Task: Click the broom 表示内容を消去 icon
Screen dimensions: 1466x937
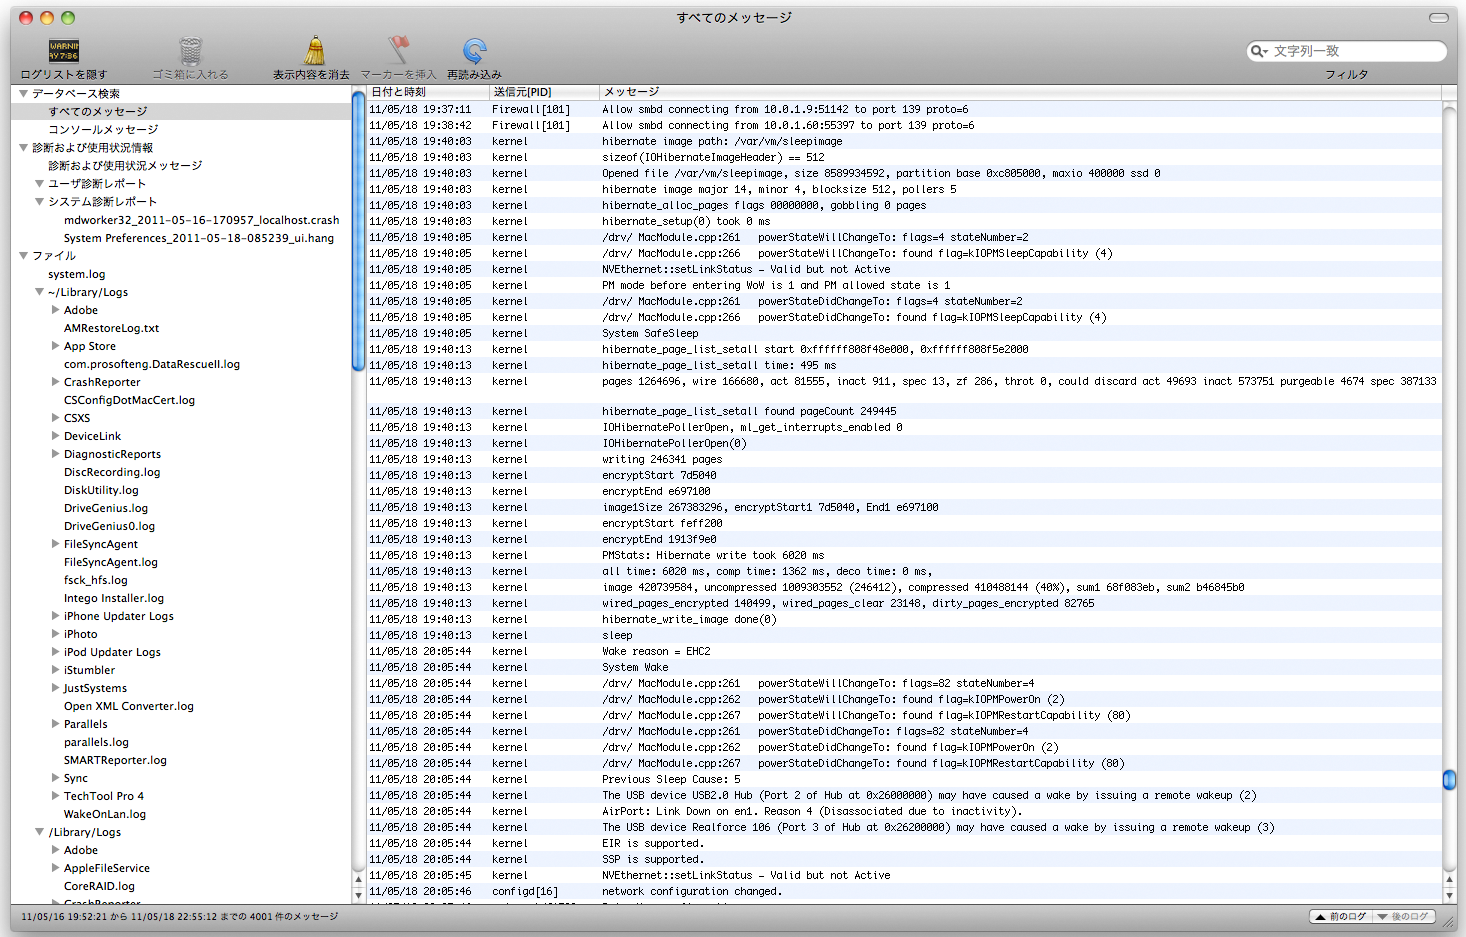Action: point(314,51)
